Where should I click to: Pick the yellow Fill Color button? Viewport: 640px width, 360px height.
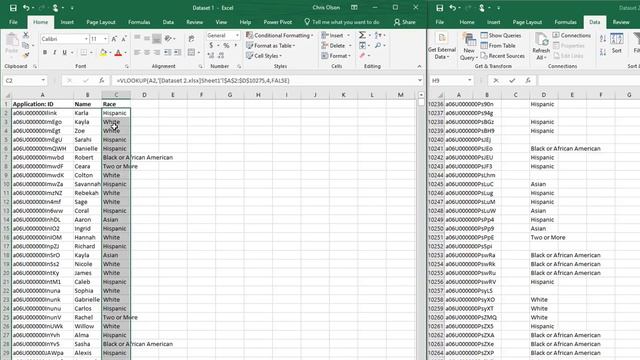click(103, 52)
